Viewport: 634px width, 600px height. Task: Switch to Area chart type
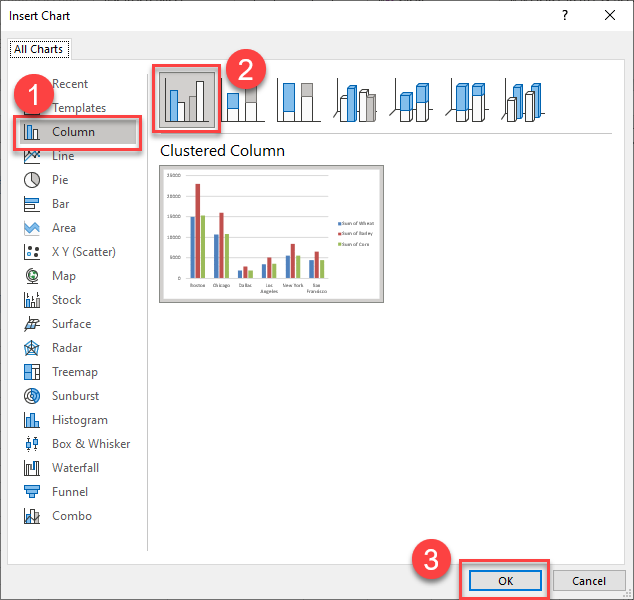63,228
